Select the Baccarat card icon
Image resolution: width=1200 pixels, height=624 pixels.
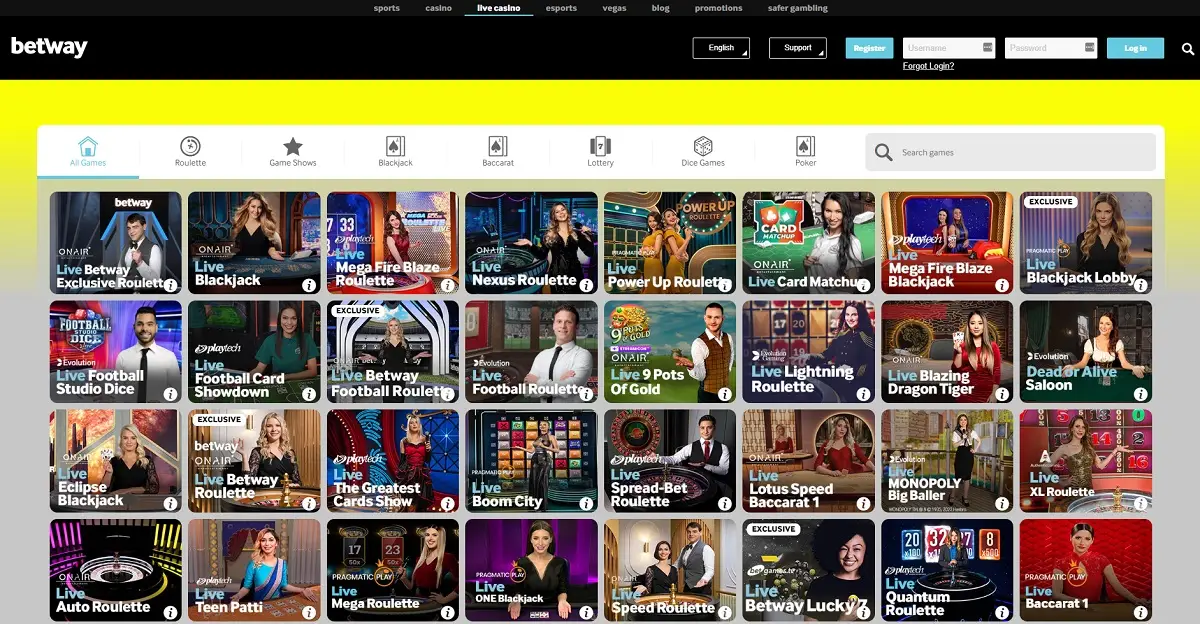pyautogui.click(x=498, y=146)
